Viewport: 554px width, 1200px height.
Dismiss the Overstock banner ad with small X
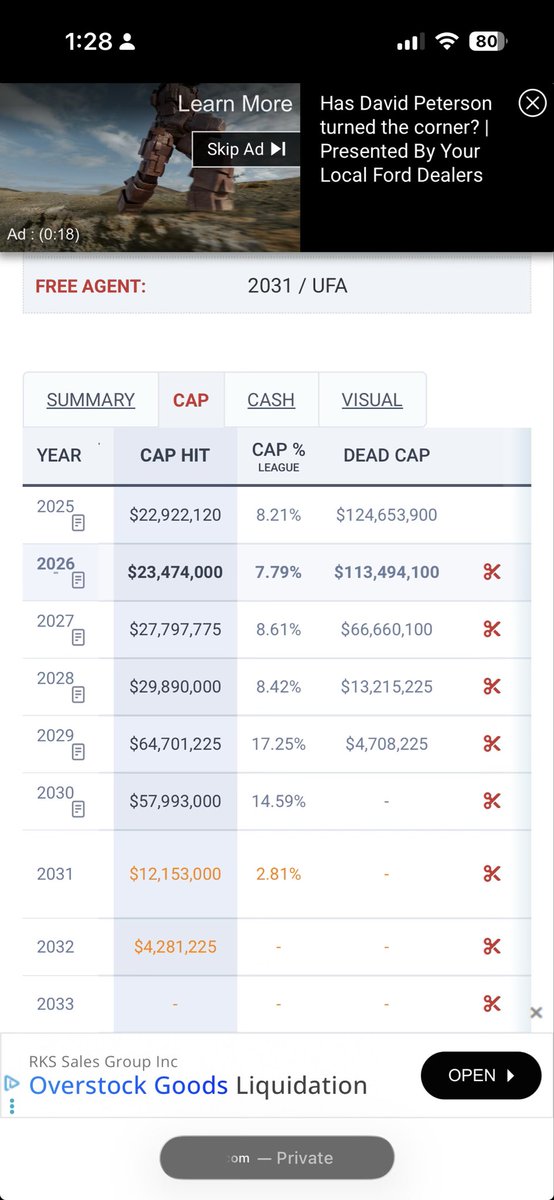click(536, 1013)
